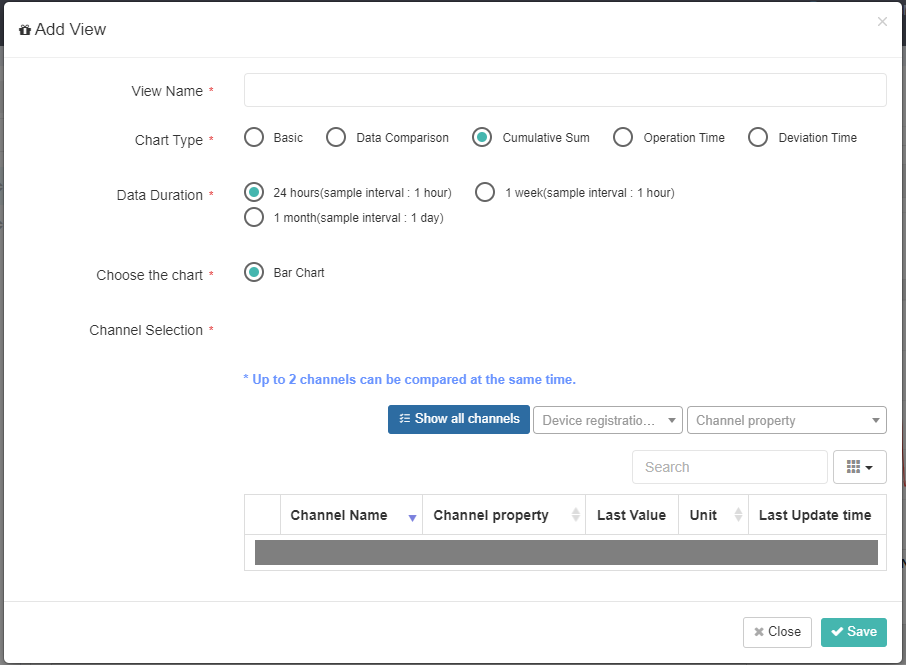
Task: Open the Device registration dropdown
Action: (607, 420)
